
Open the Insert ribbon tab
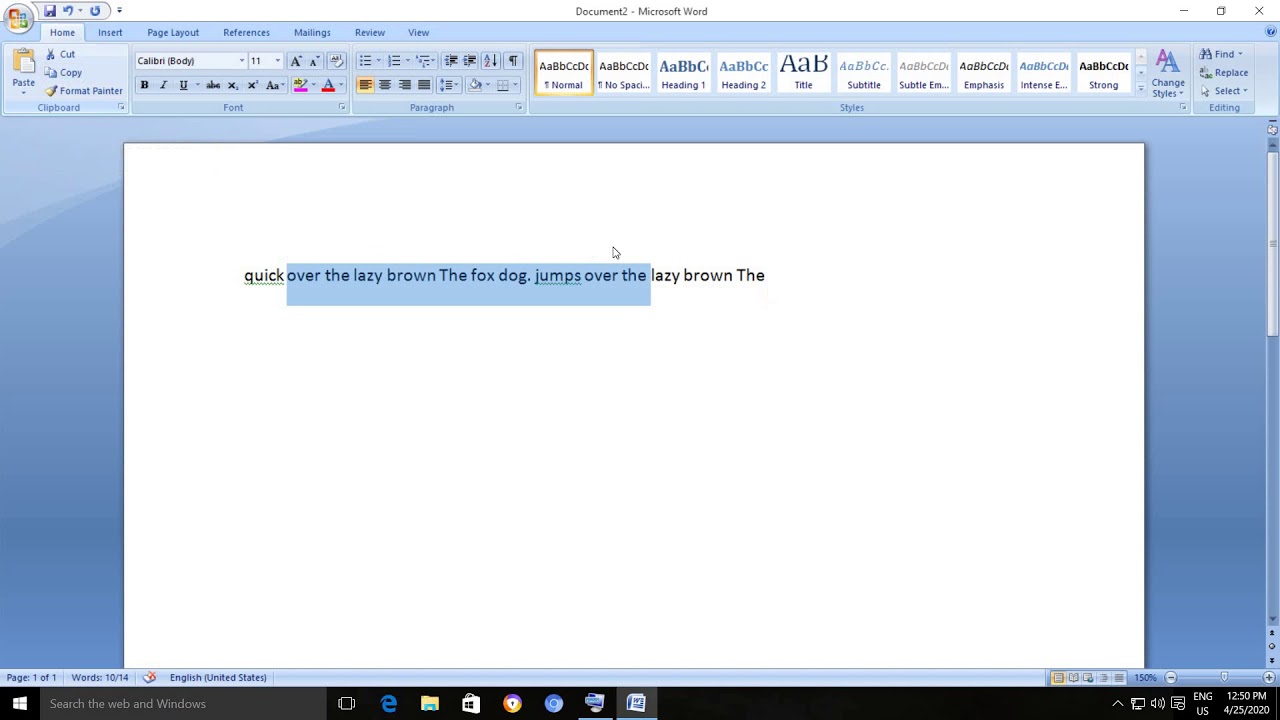click(x=110, y=32)
